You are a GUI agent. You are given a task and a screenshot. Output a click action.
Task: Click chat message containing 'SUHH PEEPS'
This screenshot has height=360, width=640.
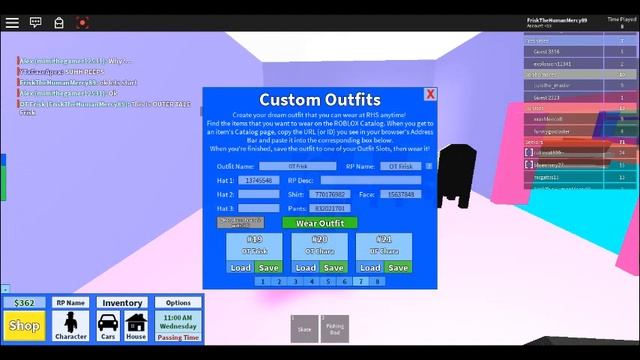(61, 71)
